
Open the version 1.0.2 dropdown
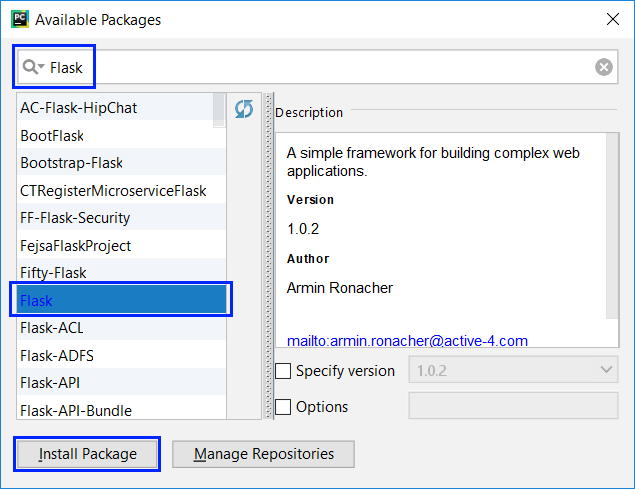point(513,371)
